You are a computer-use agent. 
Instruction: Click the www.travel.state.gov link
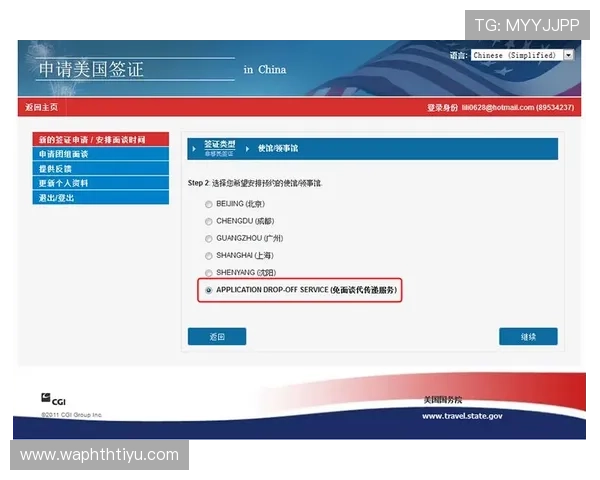pyautogui.click(x=462, y=416)
